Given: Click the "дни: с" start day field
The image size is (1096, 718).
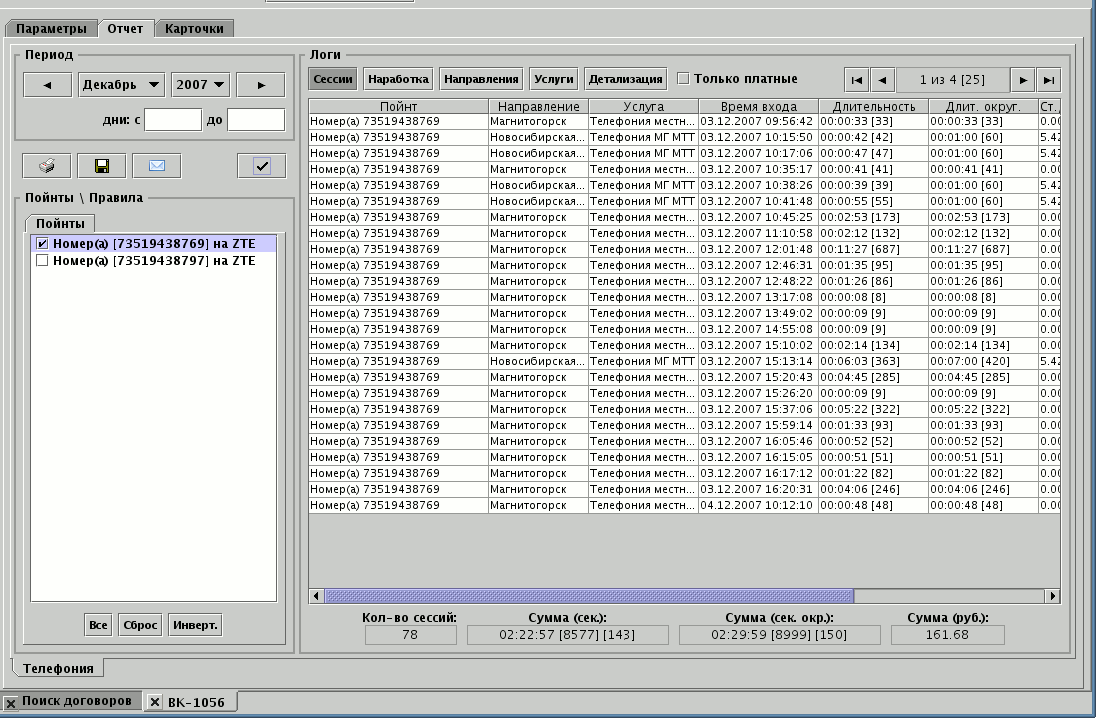Looking at the screenshot, I should tap(173, 120).
